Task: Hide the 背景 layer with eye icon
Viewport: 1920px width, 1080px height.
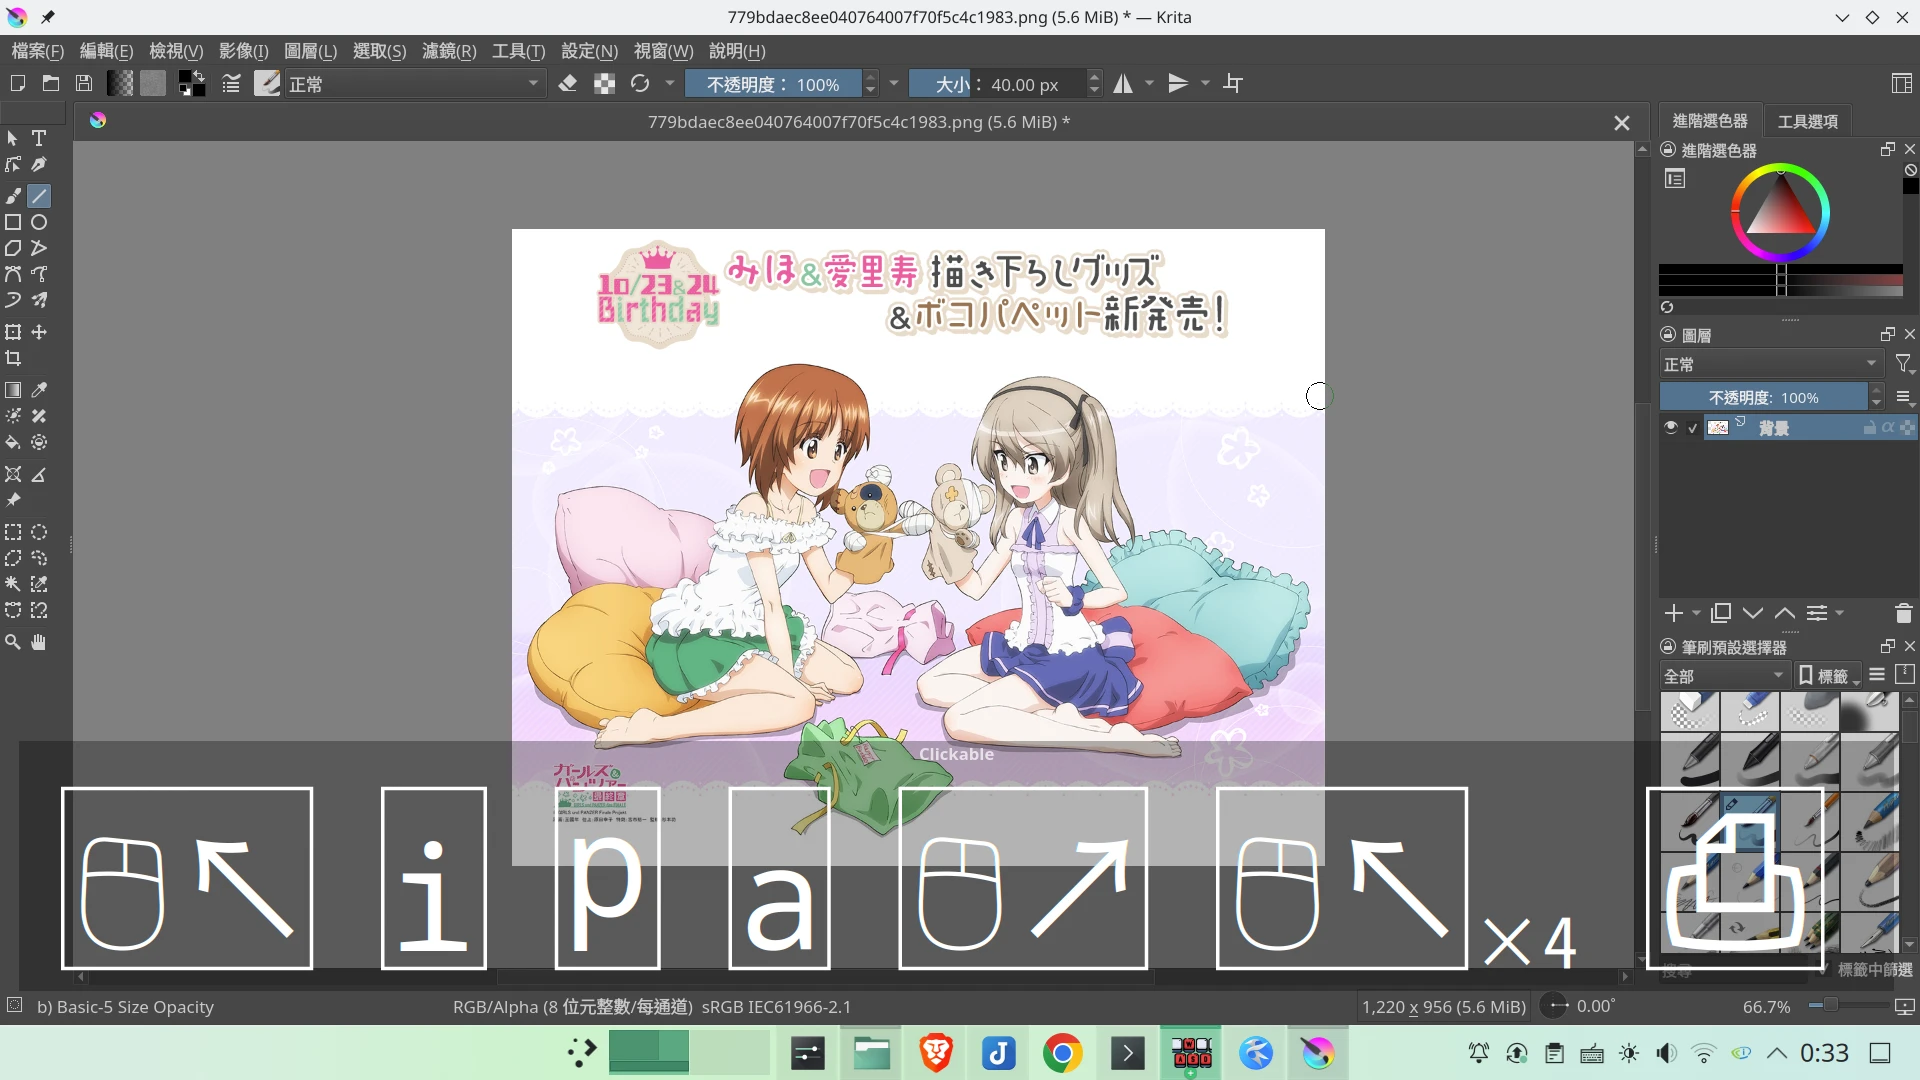Action: click(x=1671, y=428)
